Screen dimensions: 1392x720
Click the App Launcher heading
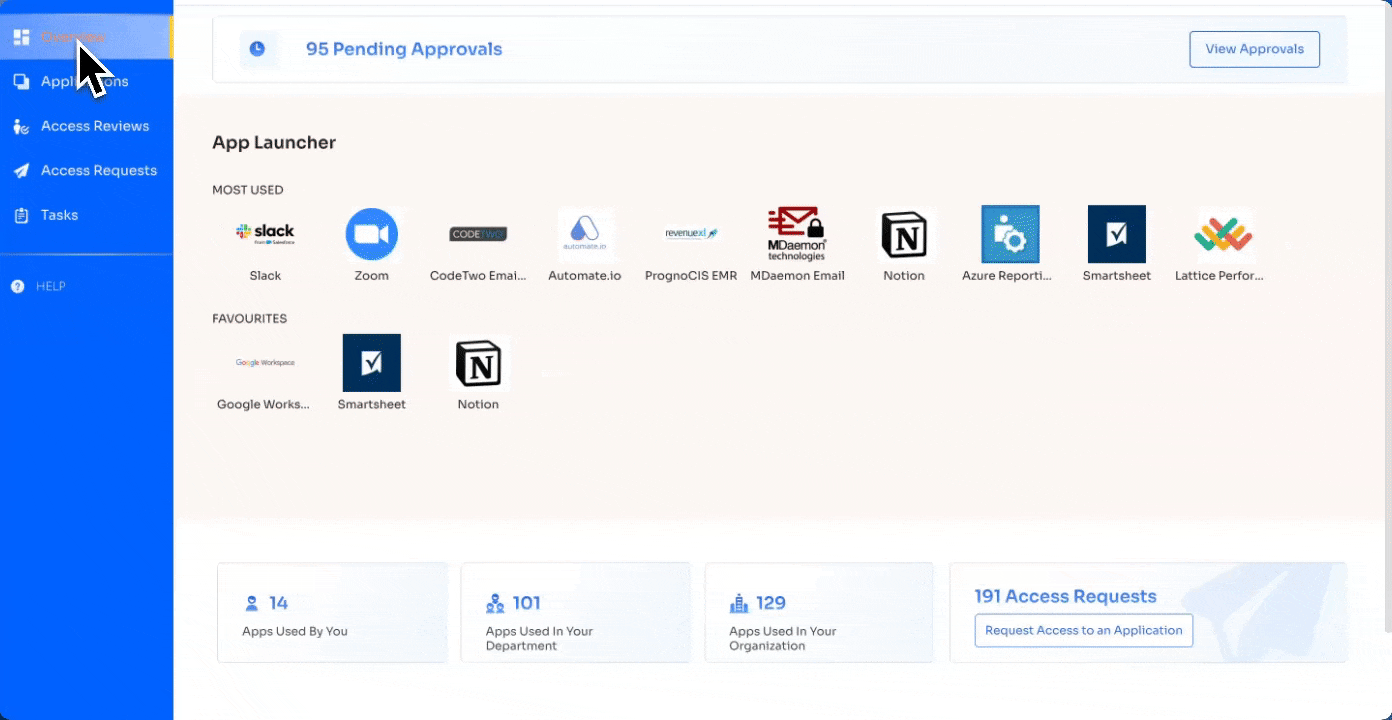(274, 142)
